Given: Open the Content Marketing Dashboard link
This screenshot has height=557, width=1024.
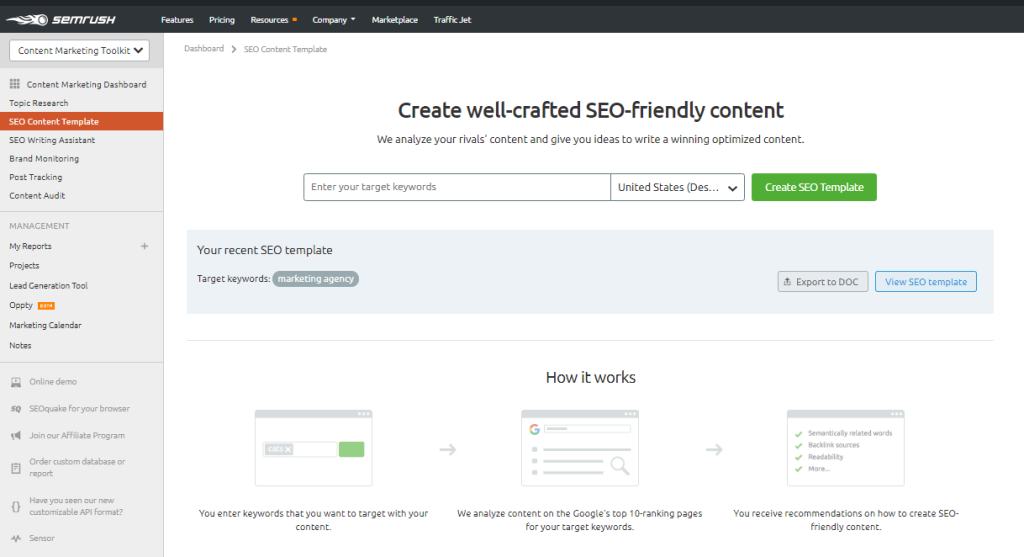Looking at the screenshot, I should point(86,84).
